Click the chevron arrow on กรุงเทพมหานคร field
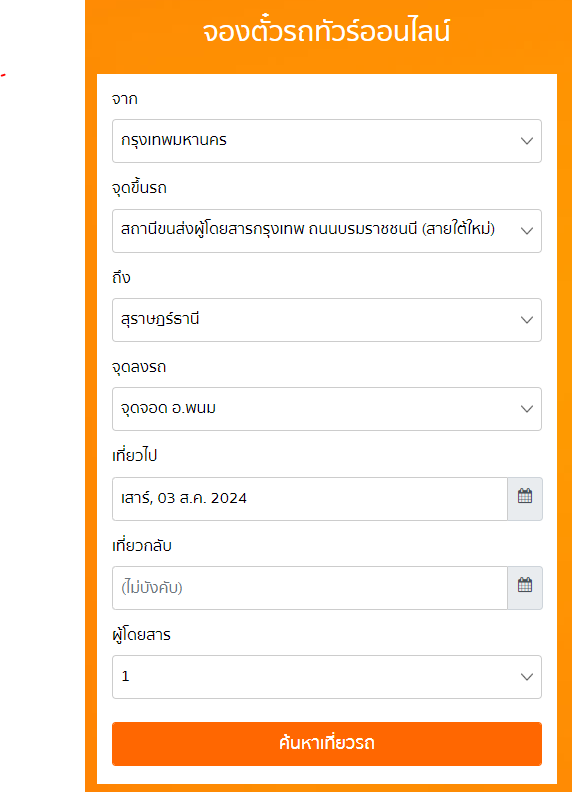Image resolution: width=572 pixels, height=792 pixels. 527,141
